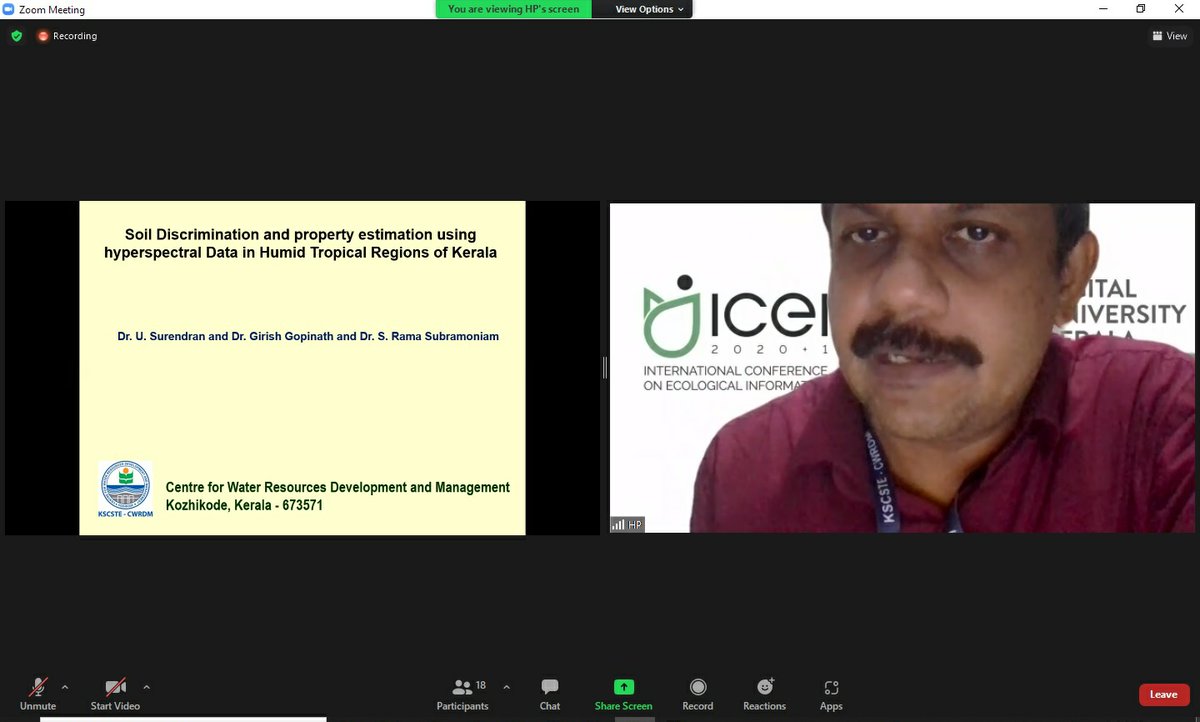
Task: Expand audio options arrow next to Unmute
Action: click(x=65, y=687)
